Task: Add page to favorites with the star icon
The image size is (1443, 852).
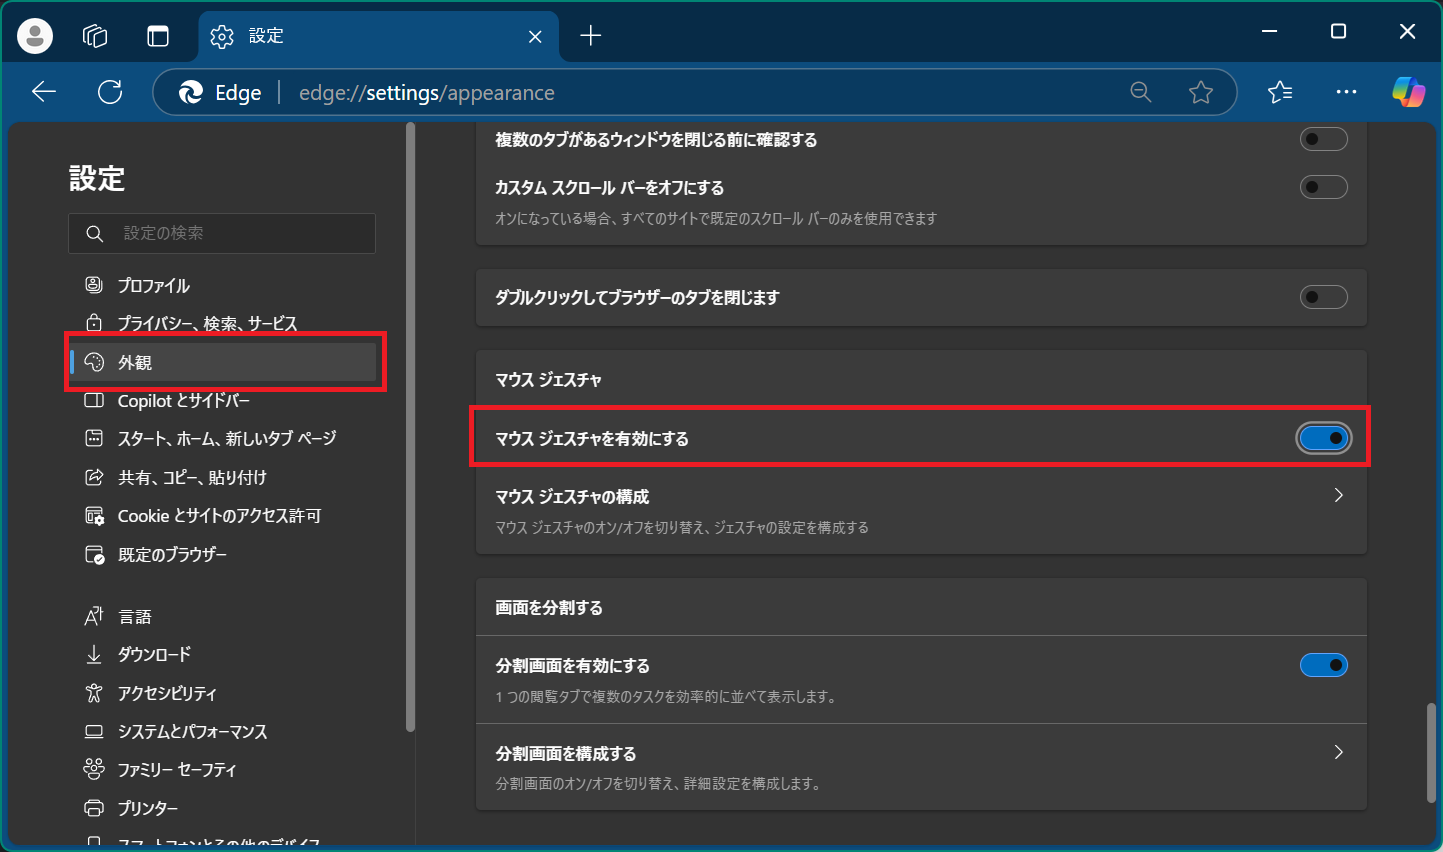Action: (x=1200, y=91)
